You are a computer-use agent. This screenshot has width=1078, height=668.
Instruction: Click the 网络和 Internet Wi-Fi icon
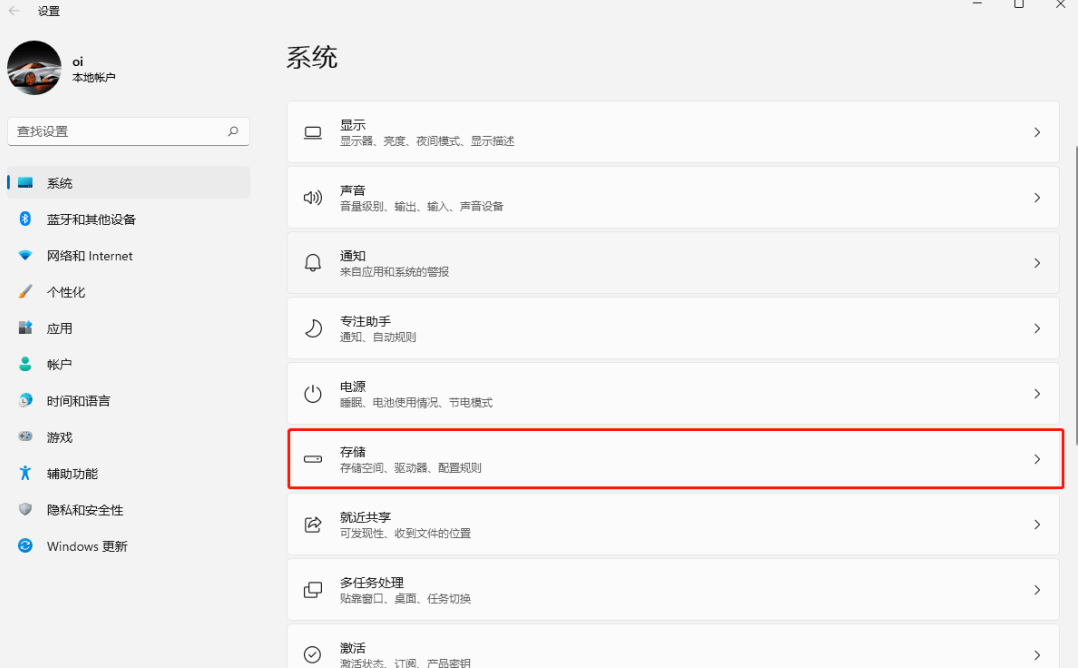26,256
